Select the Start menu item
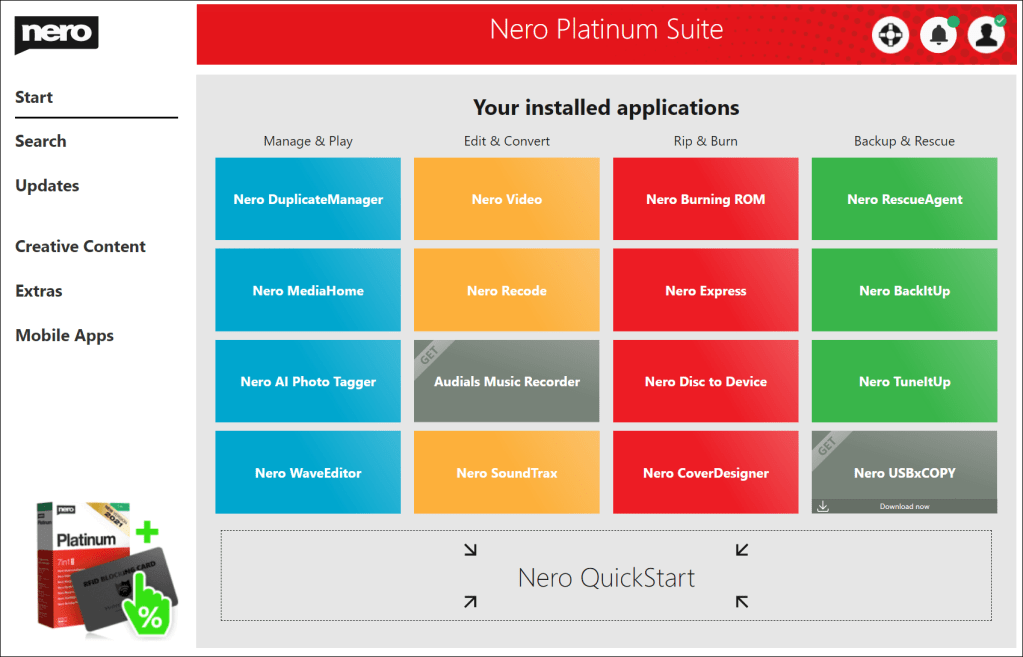 pyautogui.click(x=34, y=97)
